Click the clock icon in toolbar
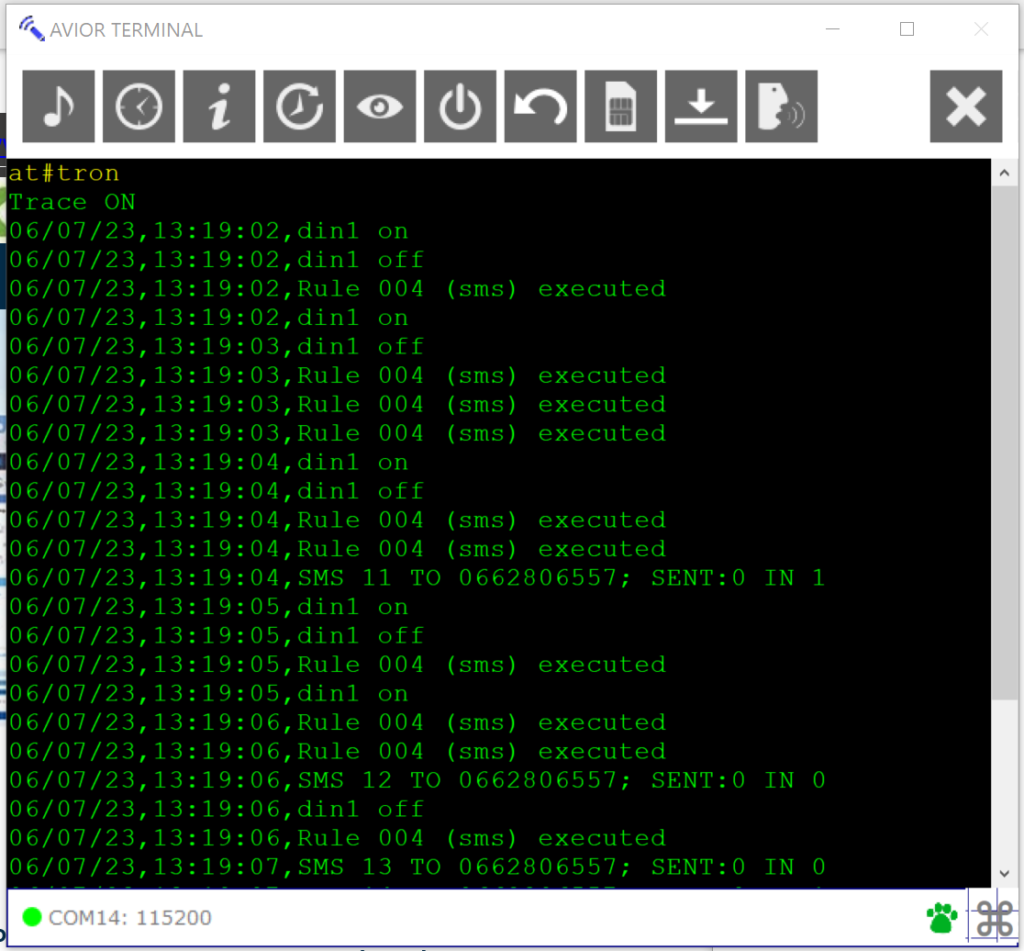 click(139, 107)
